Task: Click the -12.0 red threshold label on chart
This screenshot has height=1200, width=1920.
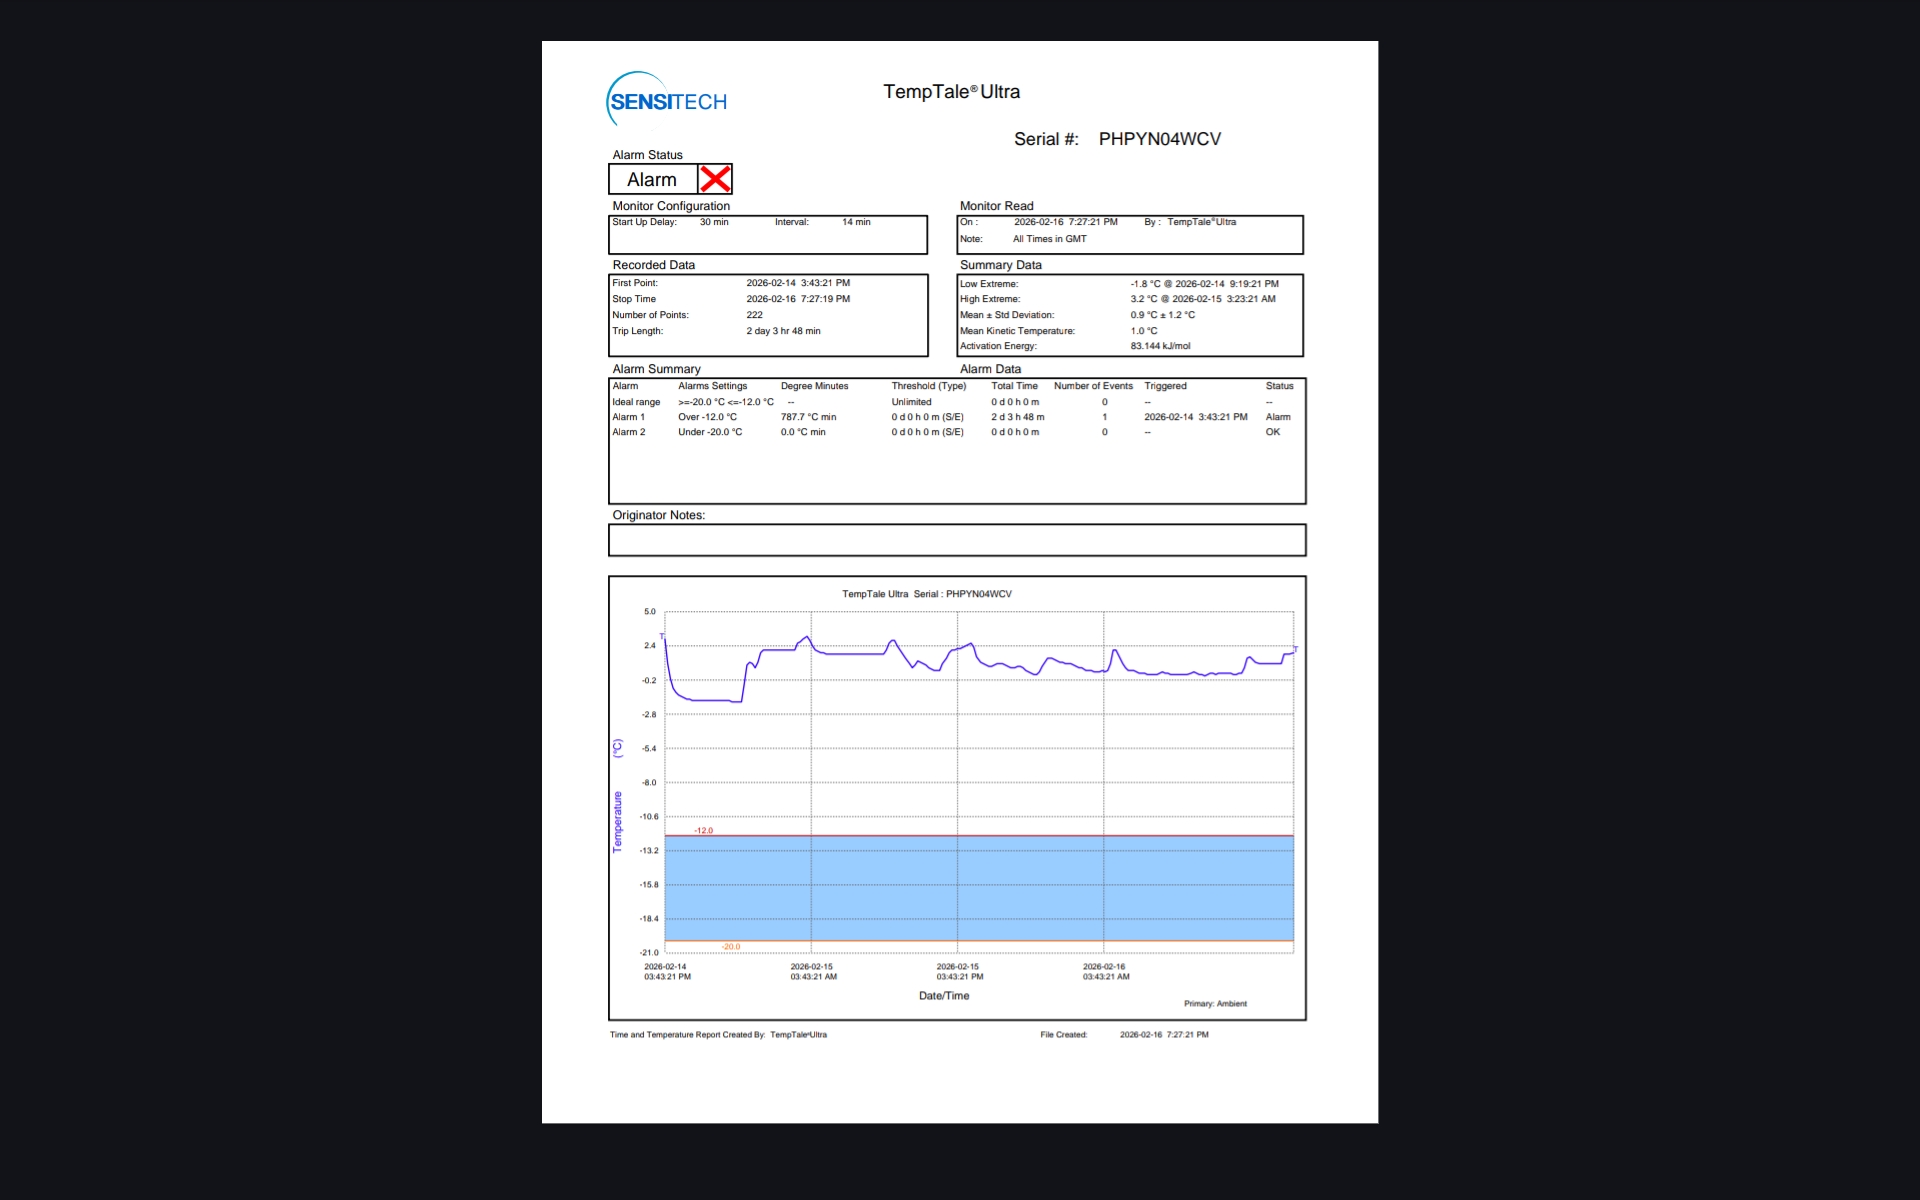Action: (x=704, y=830)
